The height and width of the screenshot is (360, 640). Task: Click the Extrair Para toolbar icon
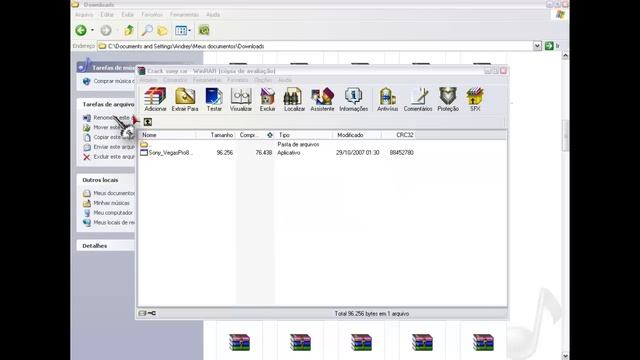tap(185, 99)
